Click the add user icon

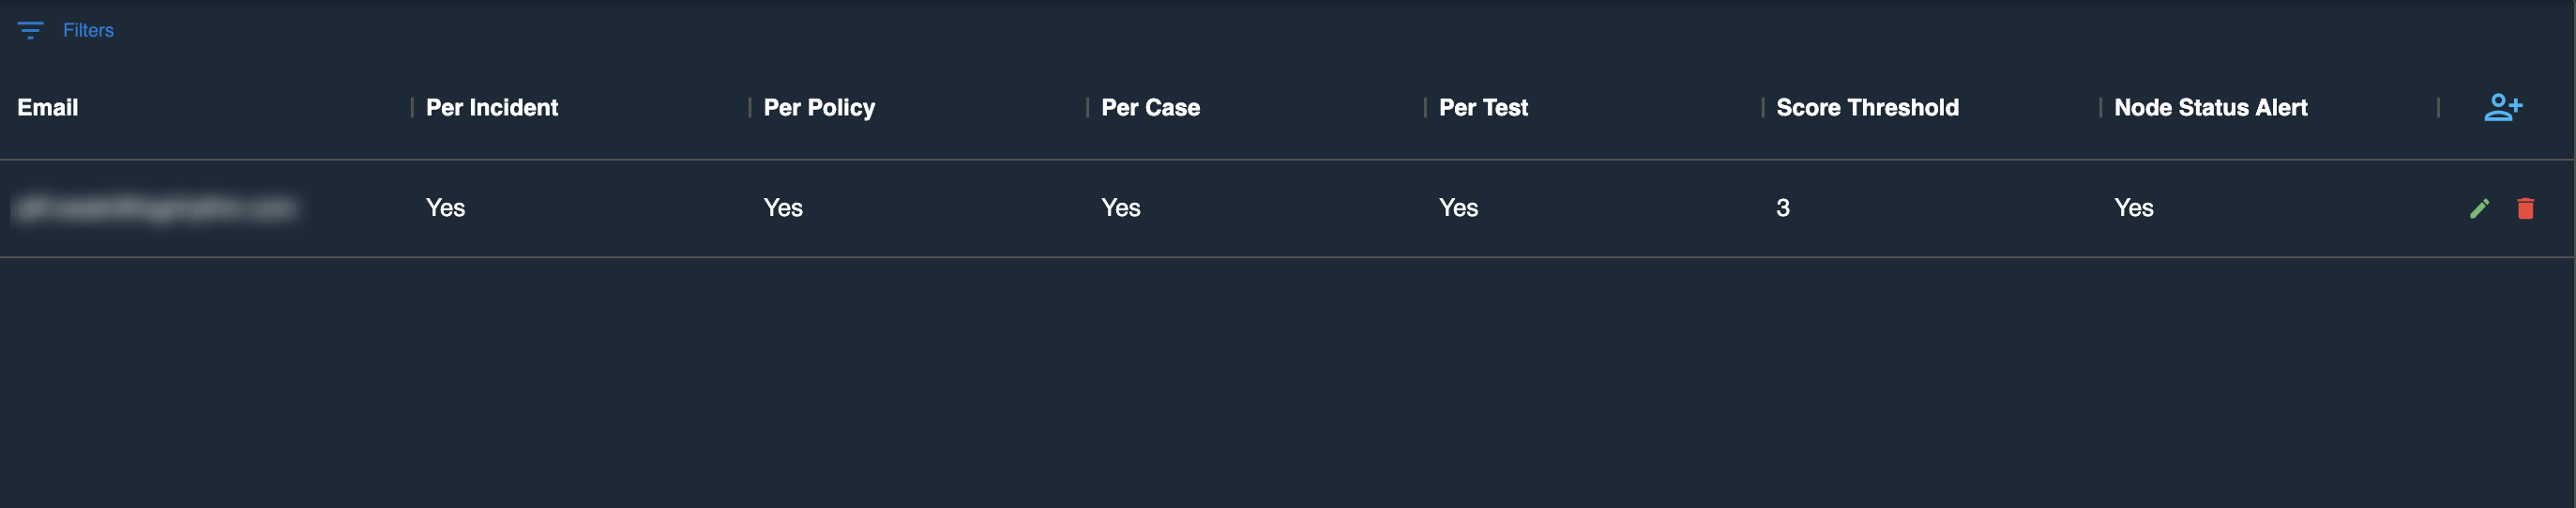click(2503, 107)
